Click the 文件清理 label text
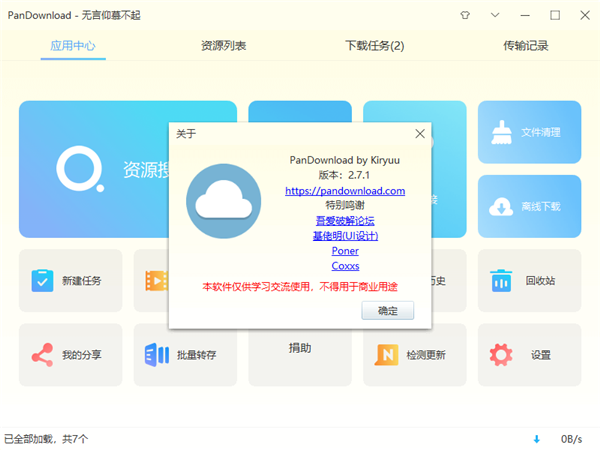 [x=541, y=132]
